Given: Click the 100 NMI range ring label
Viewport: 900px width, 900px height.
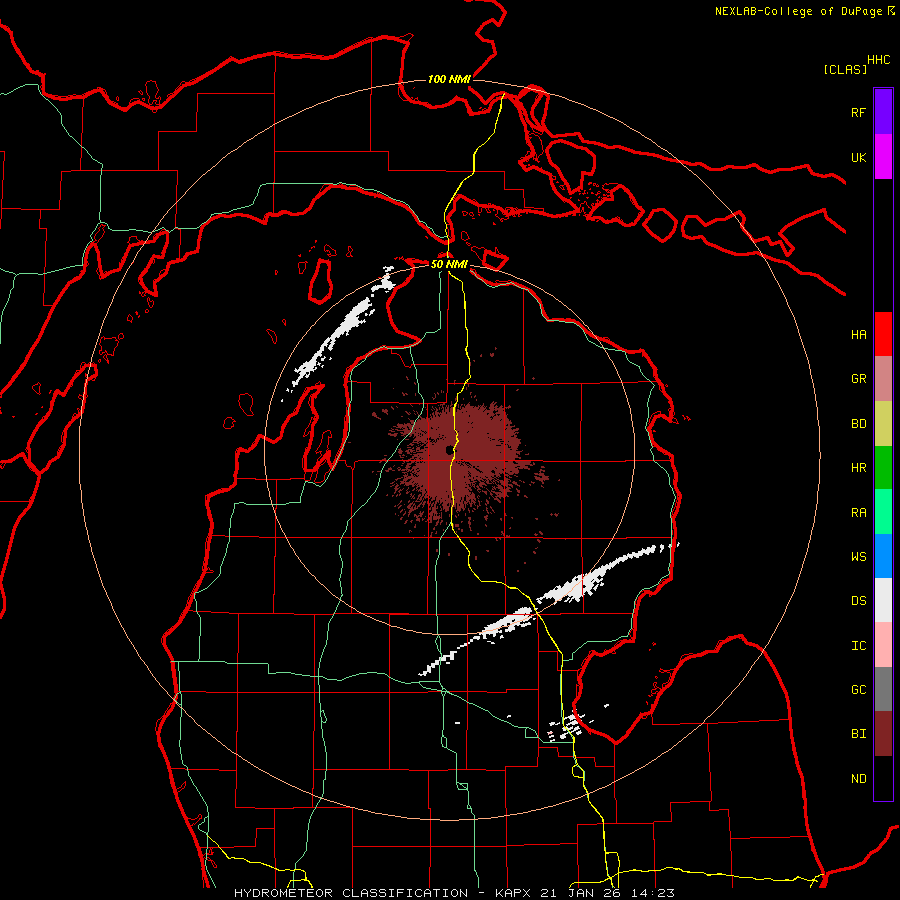Looking at the screenshot, I should pyautogui.click(x=449, y=79).
